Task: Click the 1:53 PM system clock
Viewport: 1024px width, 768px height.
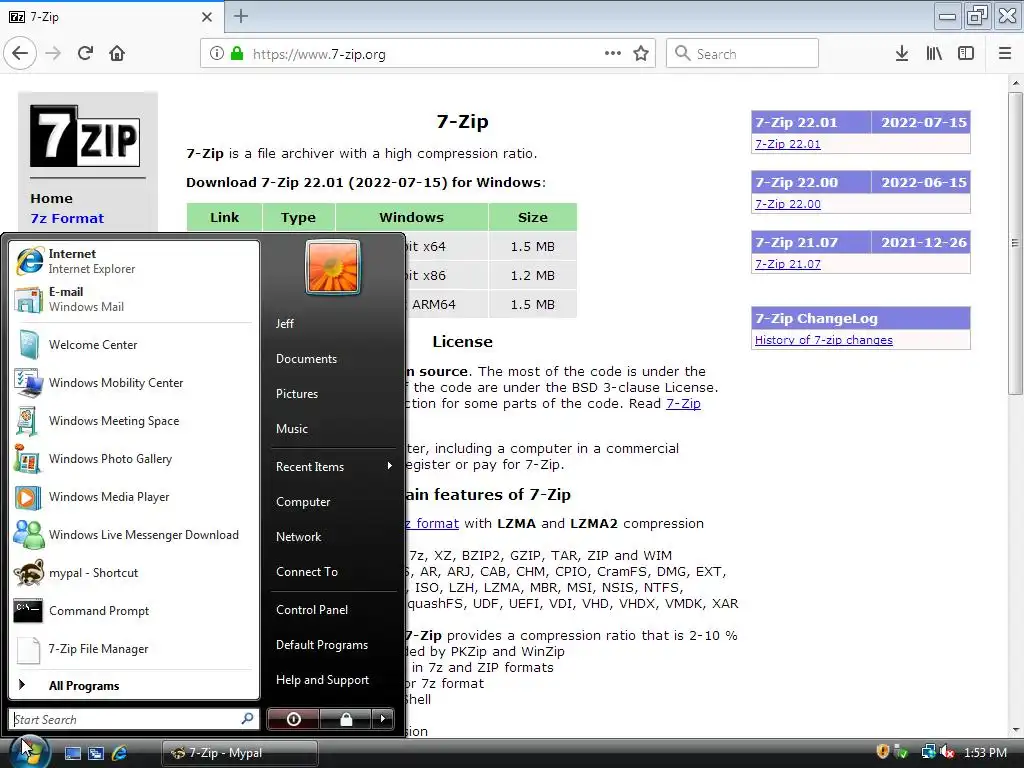Action: pyautogui.click(x=985, y=753)
